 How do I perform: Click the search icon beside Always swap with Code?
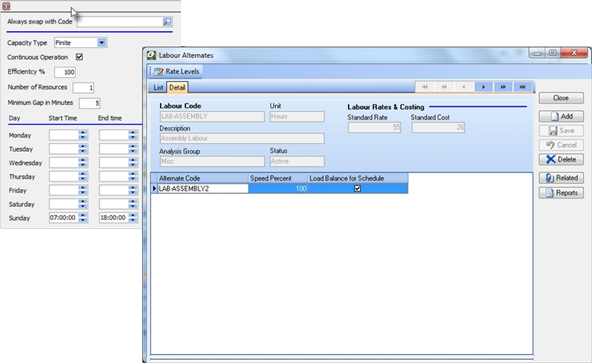(167, 22)
